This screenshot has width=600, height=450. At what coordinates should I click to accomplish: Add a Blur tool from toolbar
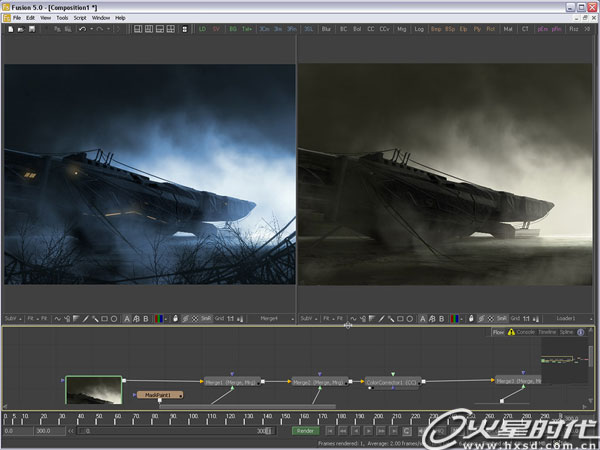326,29
